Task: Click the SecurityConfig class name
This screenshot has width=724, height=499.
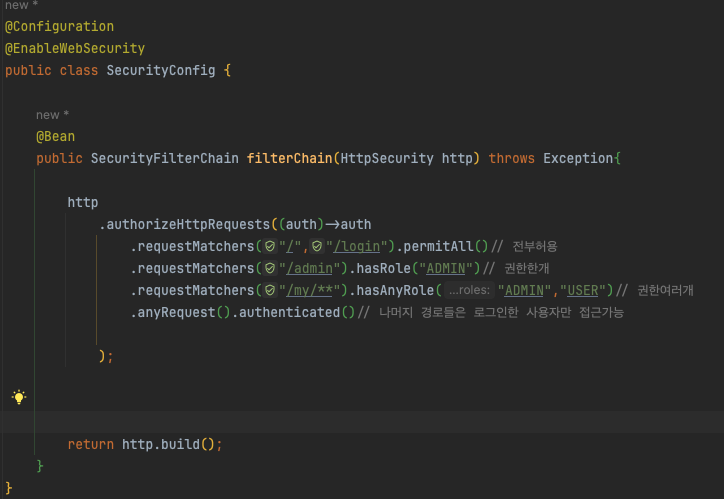Action: click(161, 70)
